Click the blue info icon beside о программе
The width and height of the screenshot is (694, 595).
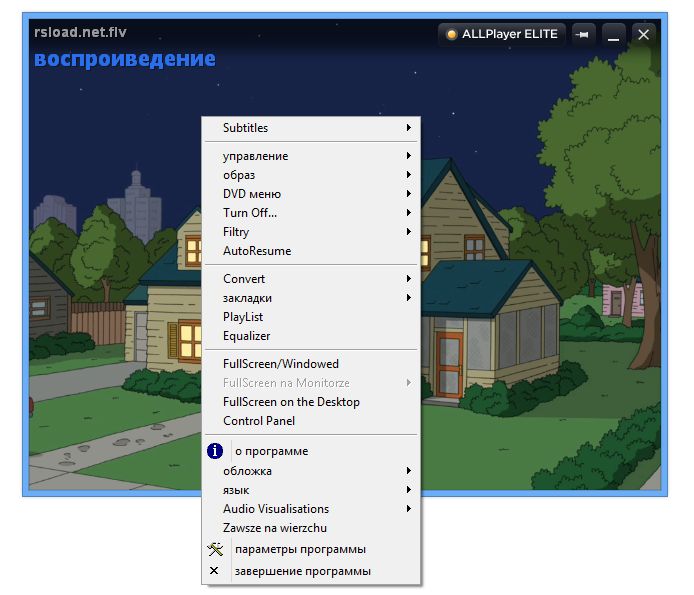215,451
